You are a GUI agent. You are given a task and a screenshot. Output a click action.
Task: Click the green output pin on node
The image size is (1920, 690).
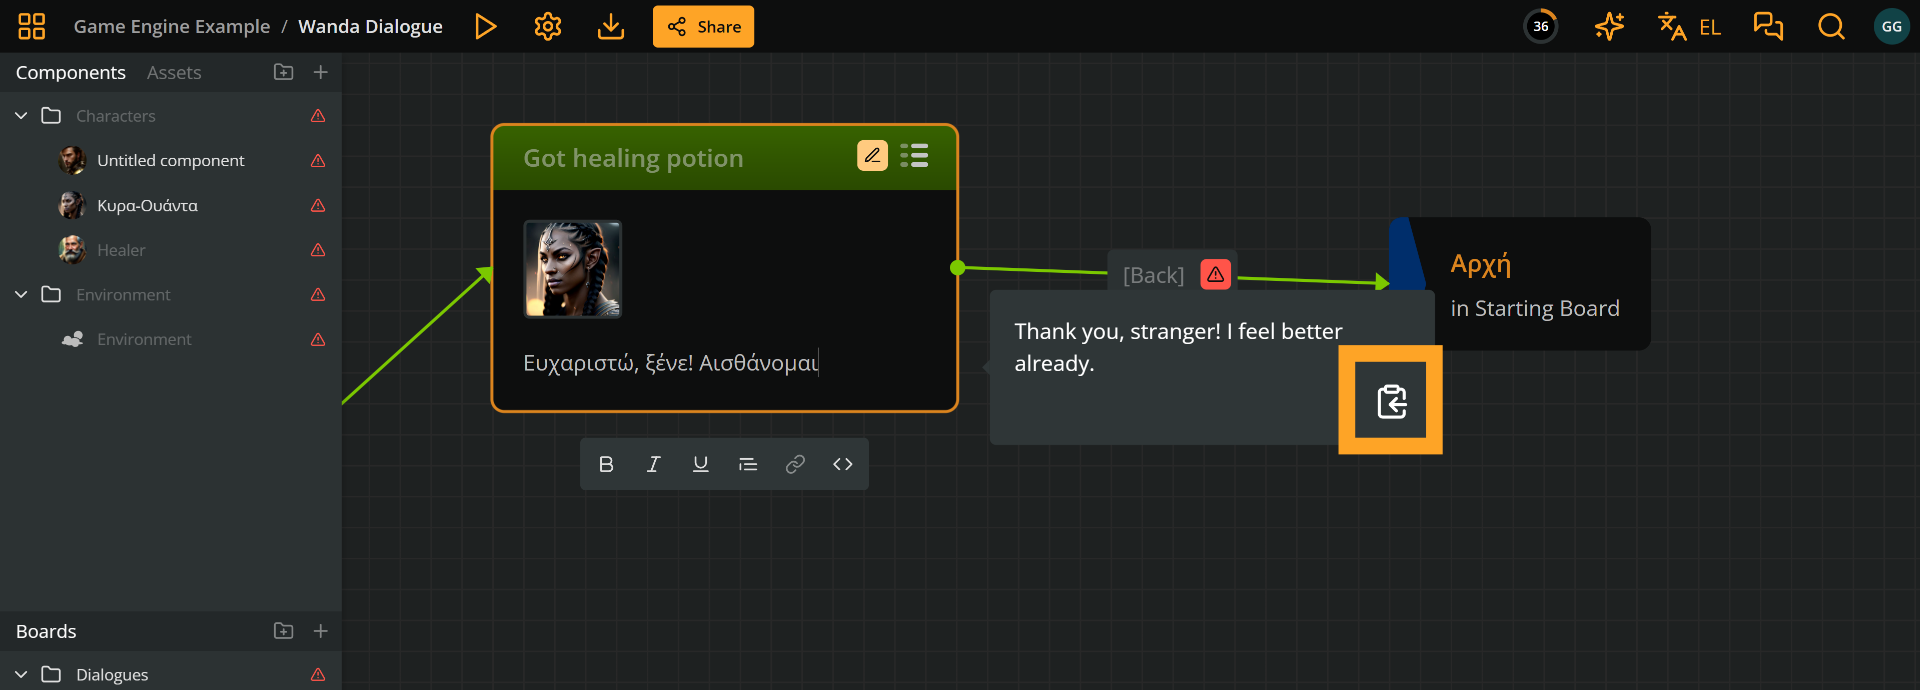[958, 267]
